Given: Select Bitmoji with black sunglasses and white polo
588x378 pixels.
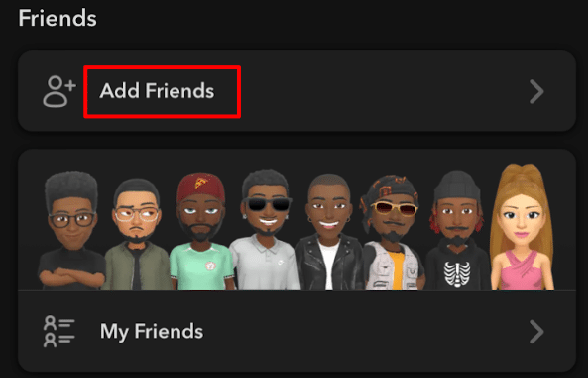Looking at the screenshot, I should [x=265, y=230].
